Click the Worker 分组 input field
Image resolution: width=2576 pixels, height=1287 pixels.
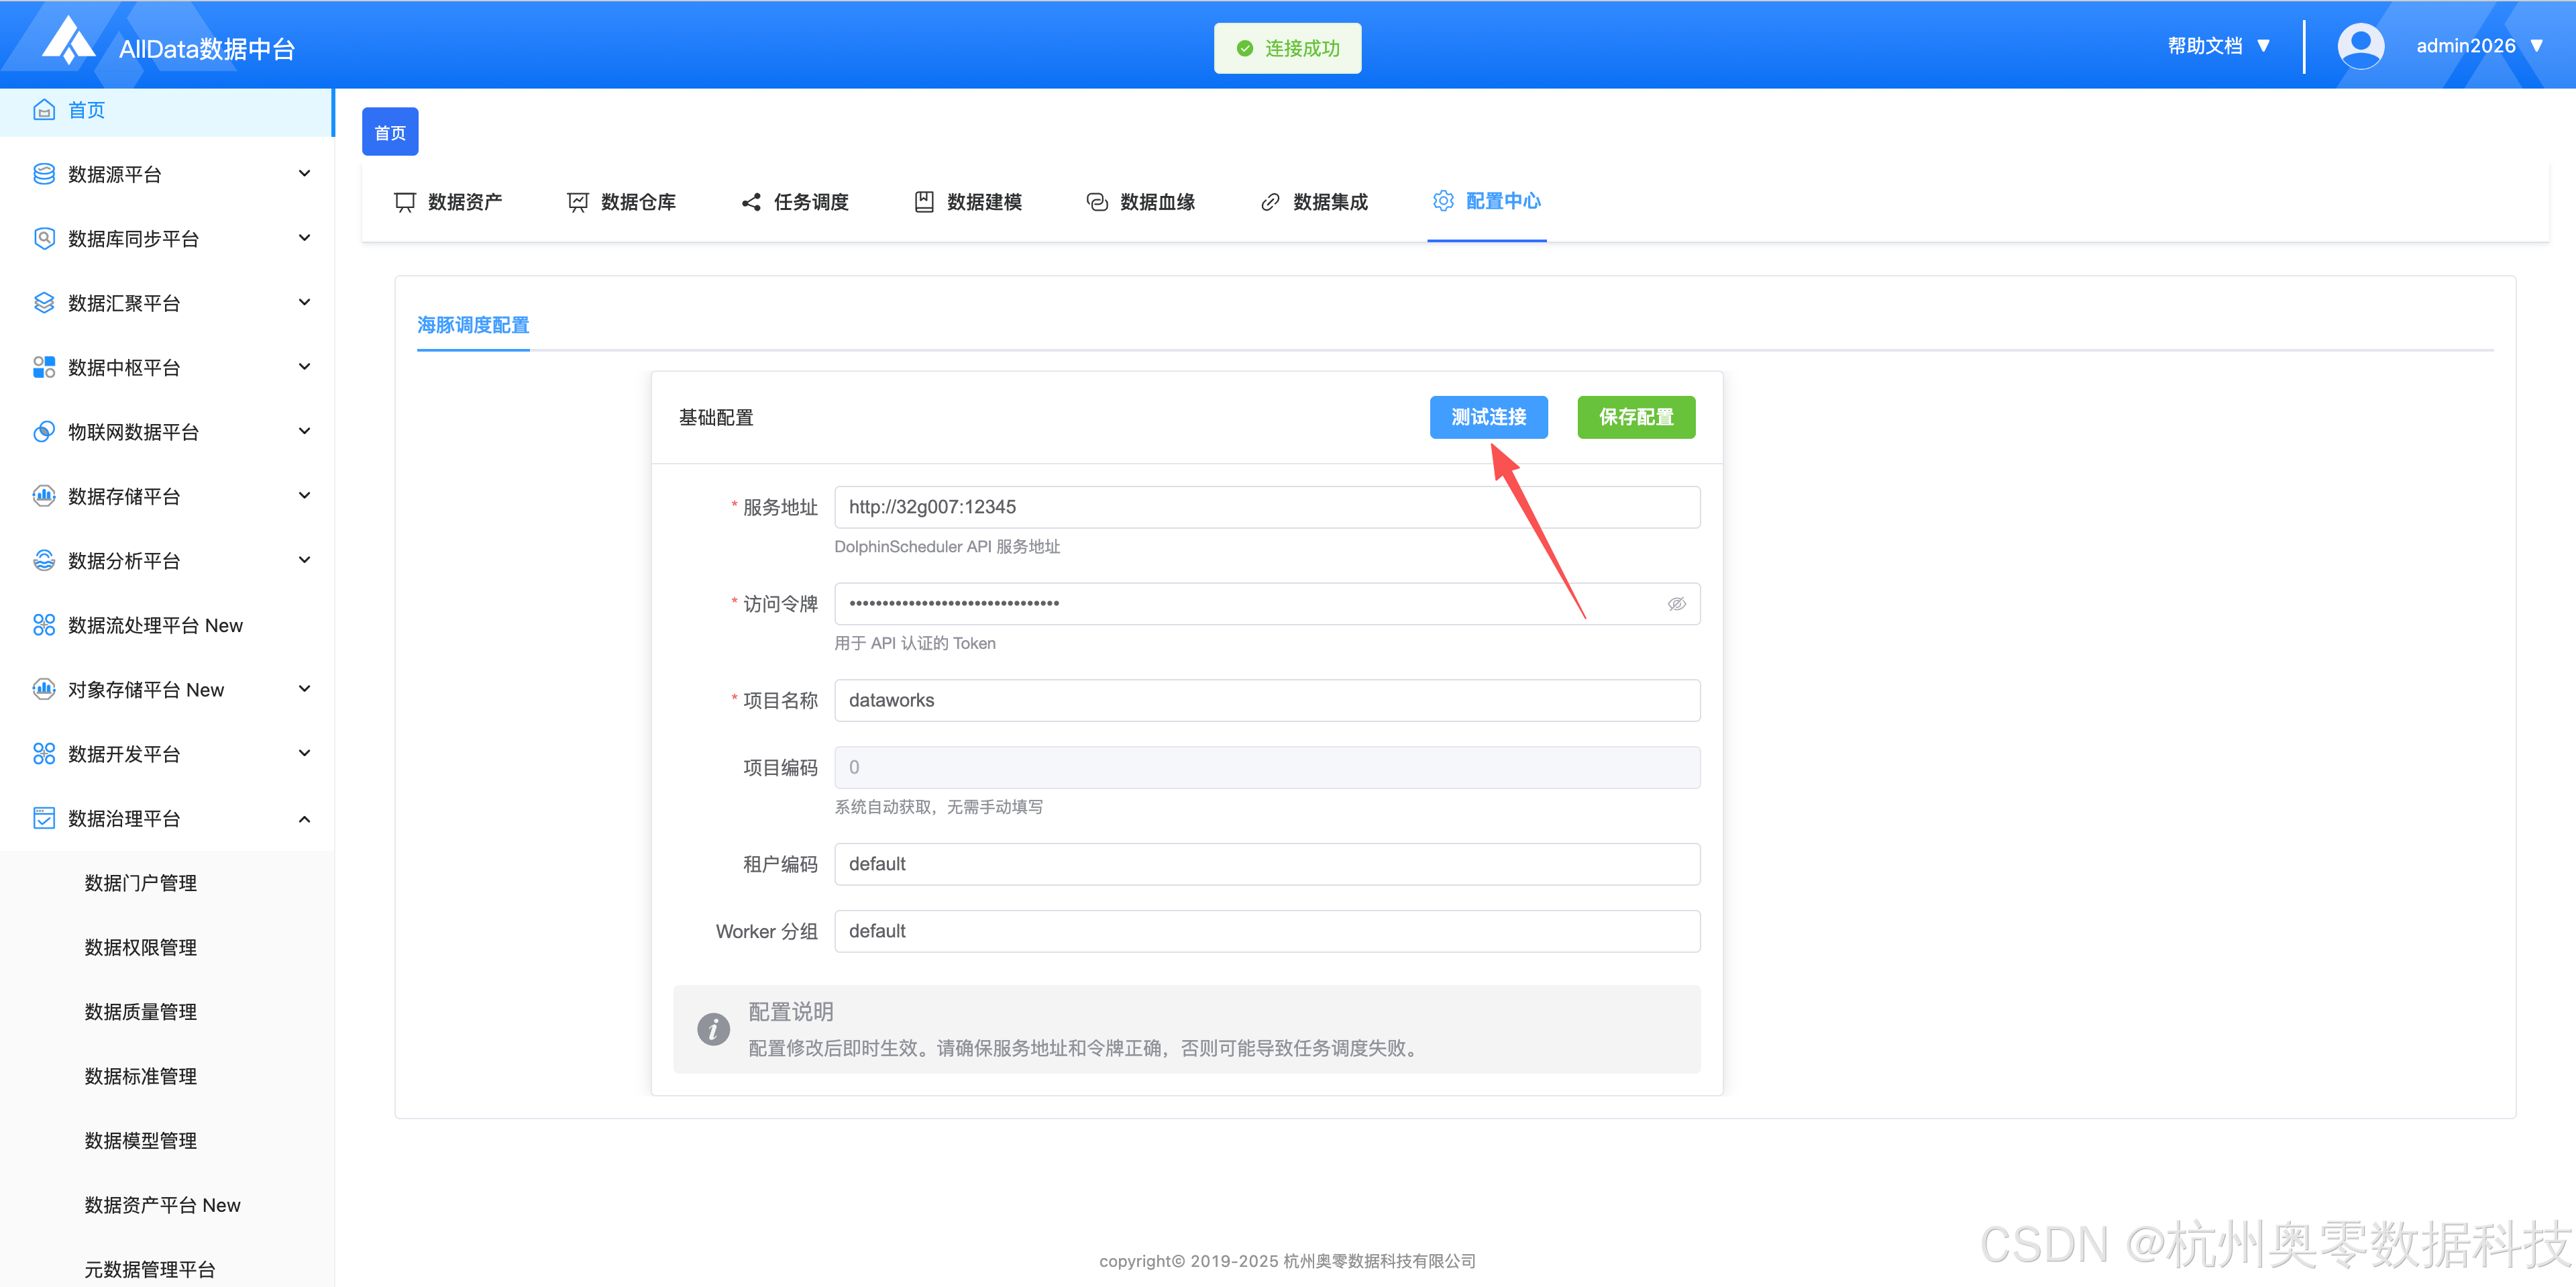pos(1267,931)
